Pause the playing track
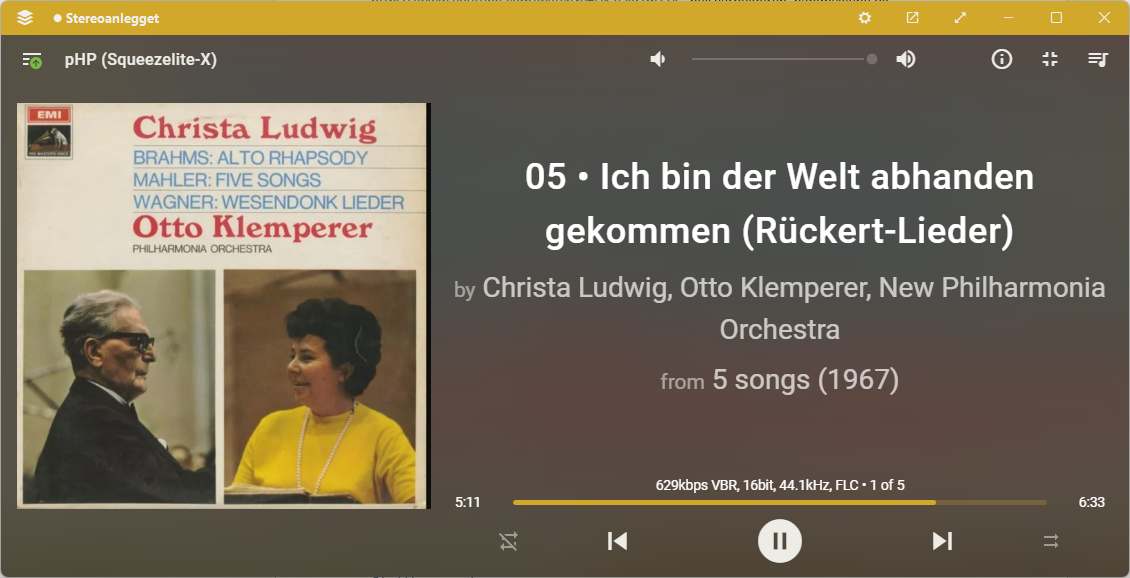Viewport: 1130px width, 578px height. pos(779,541)
